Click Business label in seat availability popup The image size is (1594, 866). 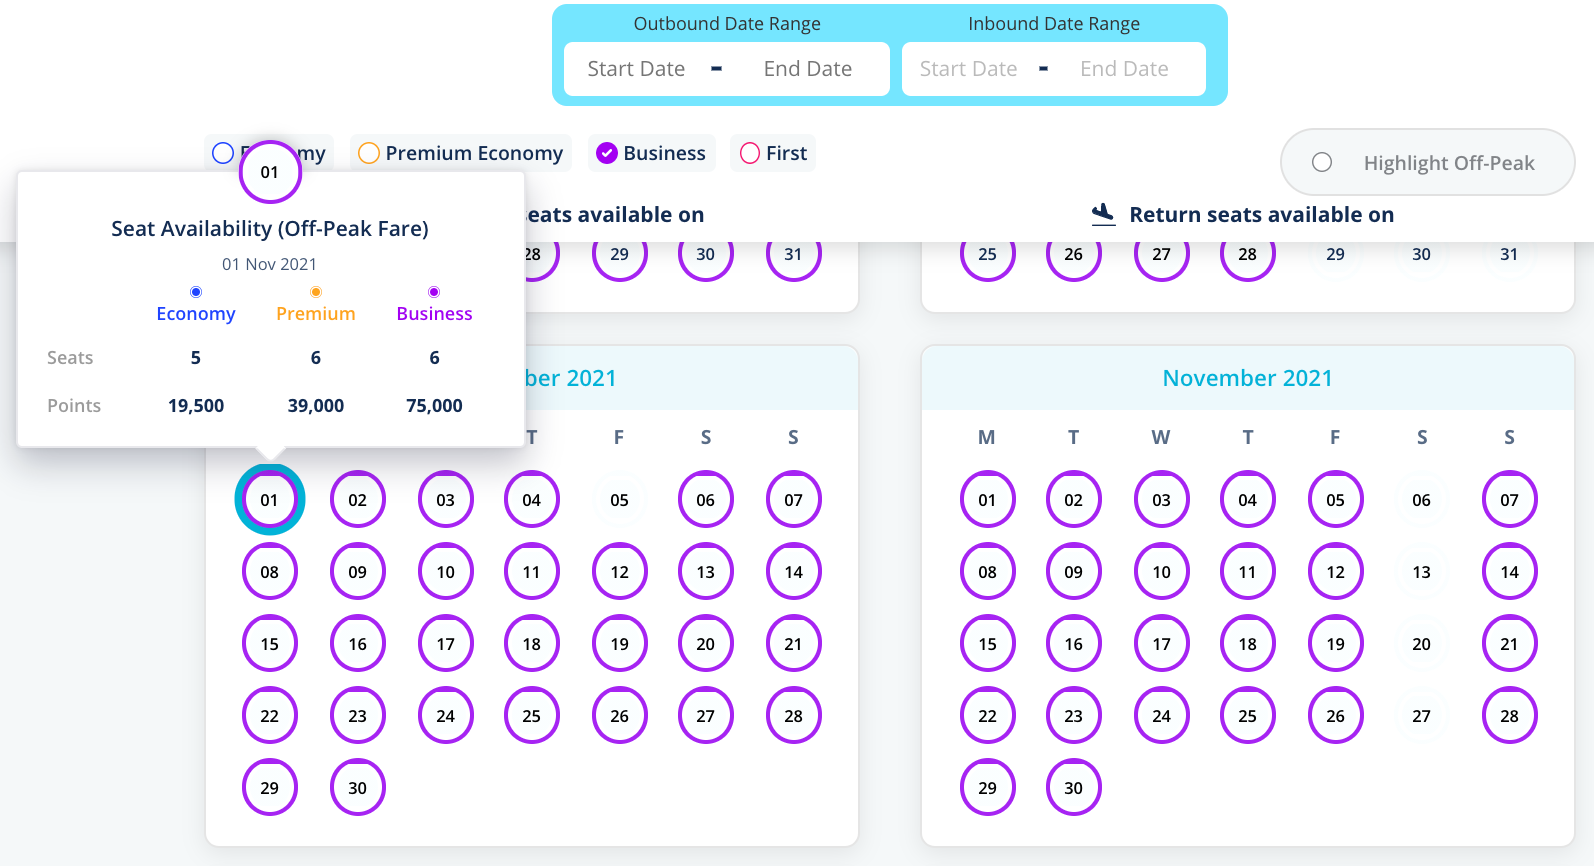tap(434, 314)
